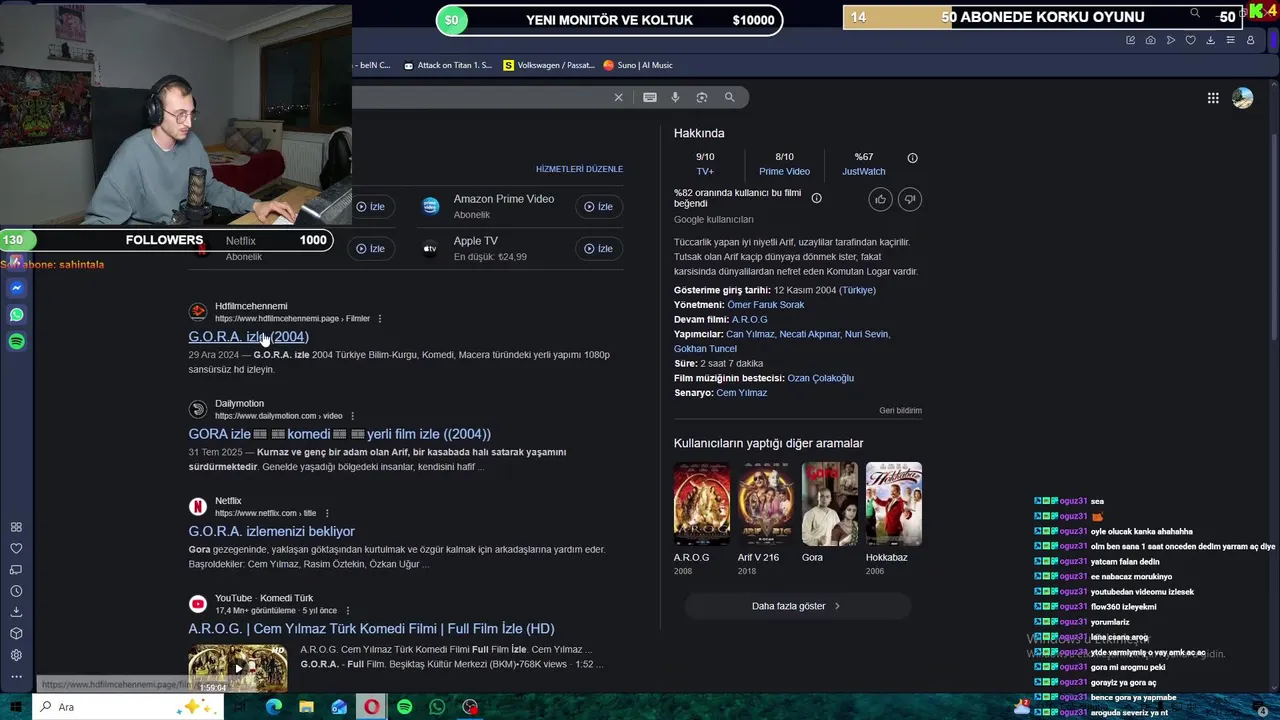
Task: Click the snapshot camera icon in toolbar
Action: click(x=1150, y=40)
